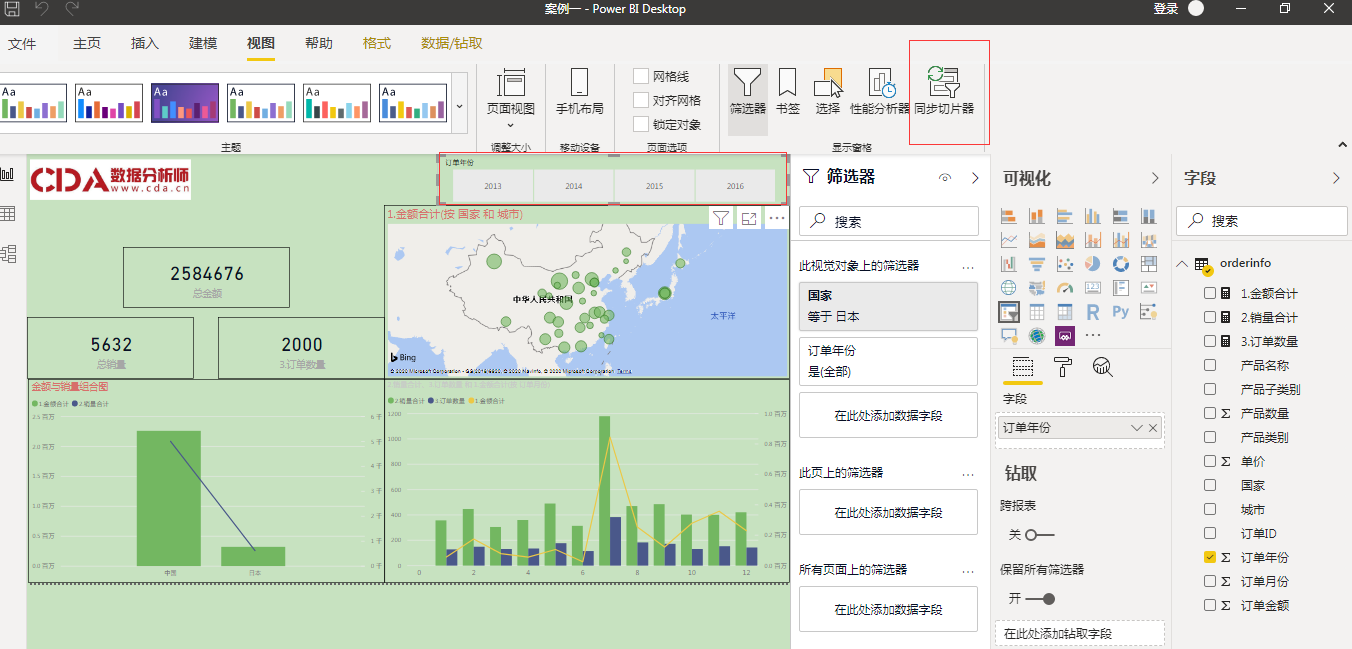Click 登录 to sign in
Image resolution: width=1352 pixels, height=649 pixels.
click(1166, 9)
